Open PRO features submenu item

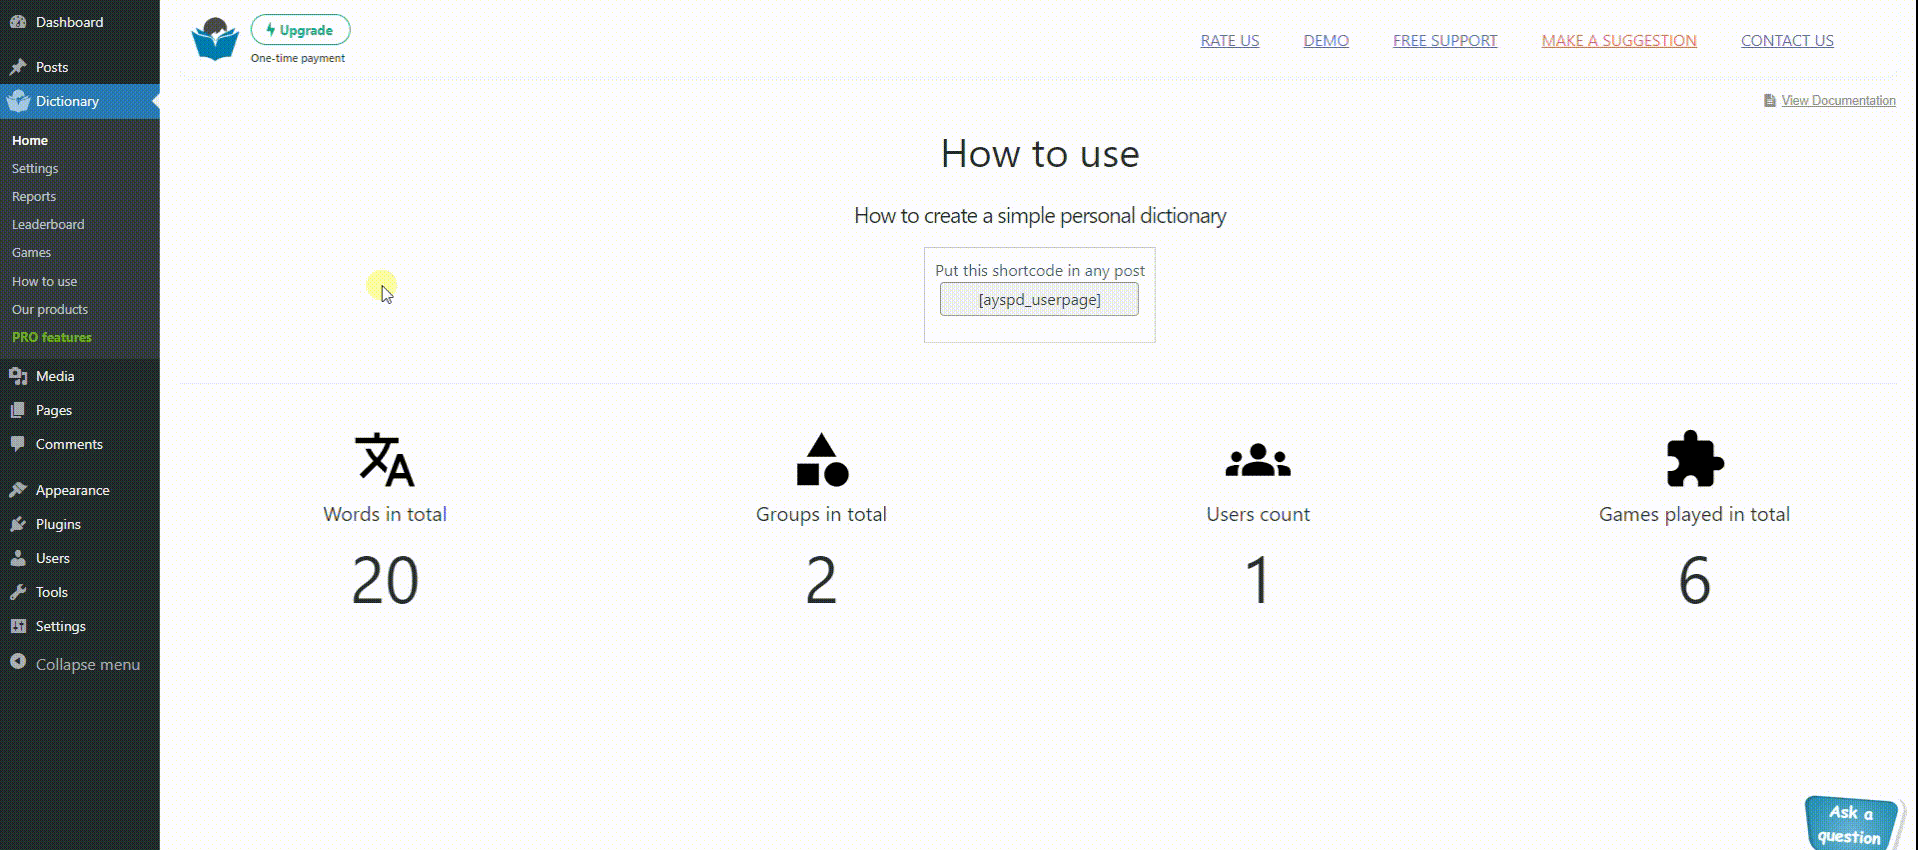pos(52,338)
